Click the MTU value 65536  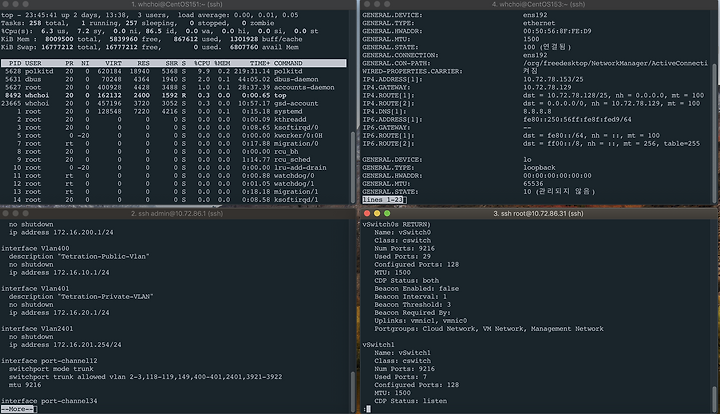(533, 184)
